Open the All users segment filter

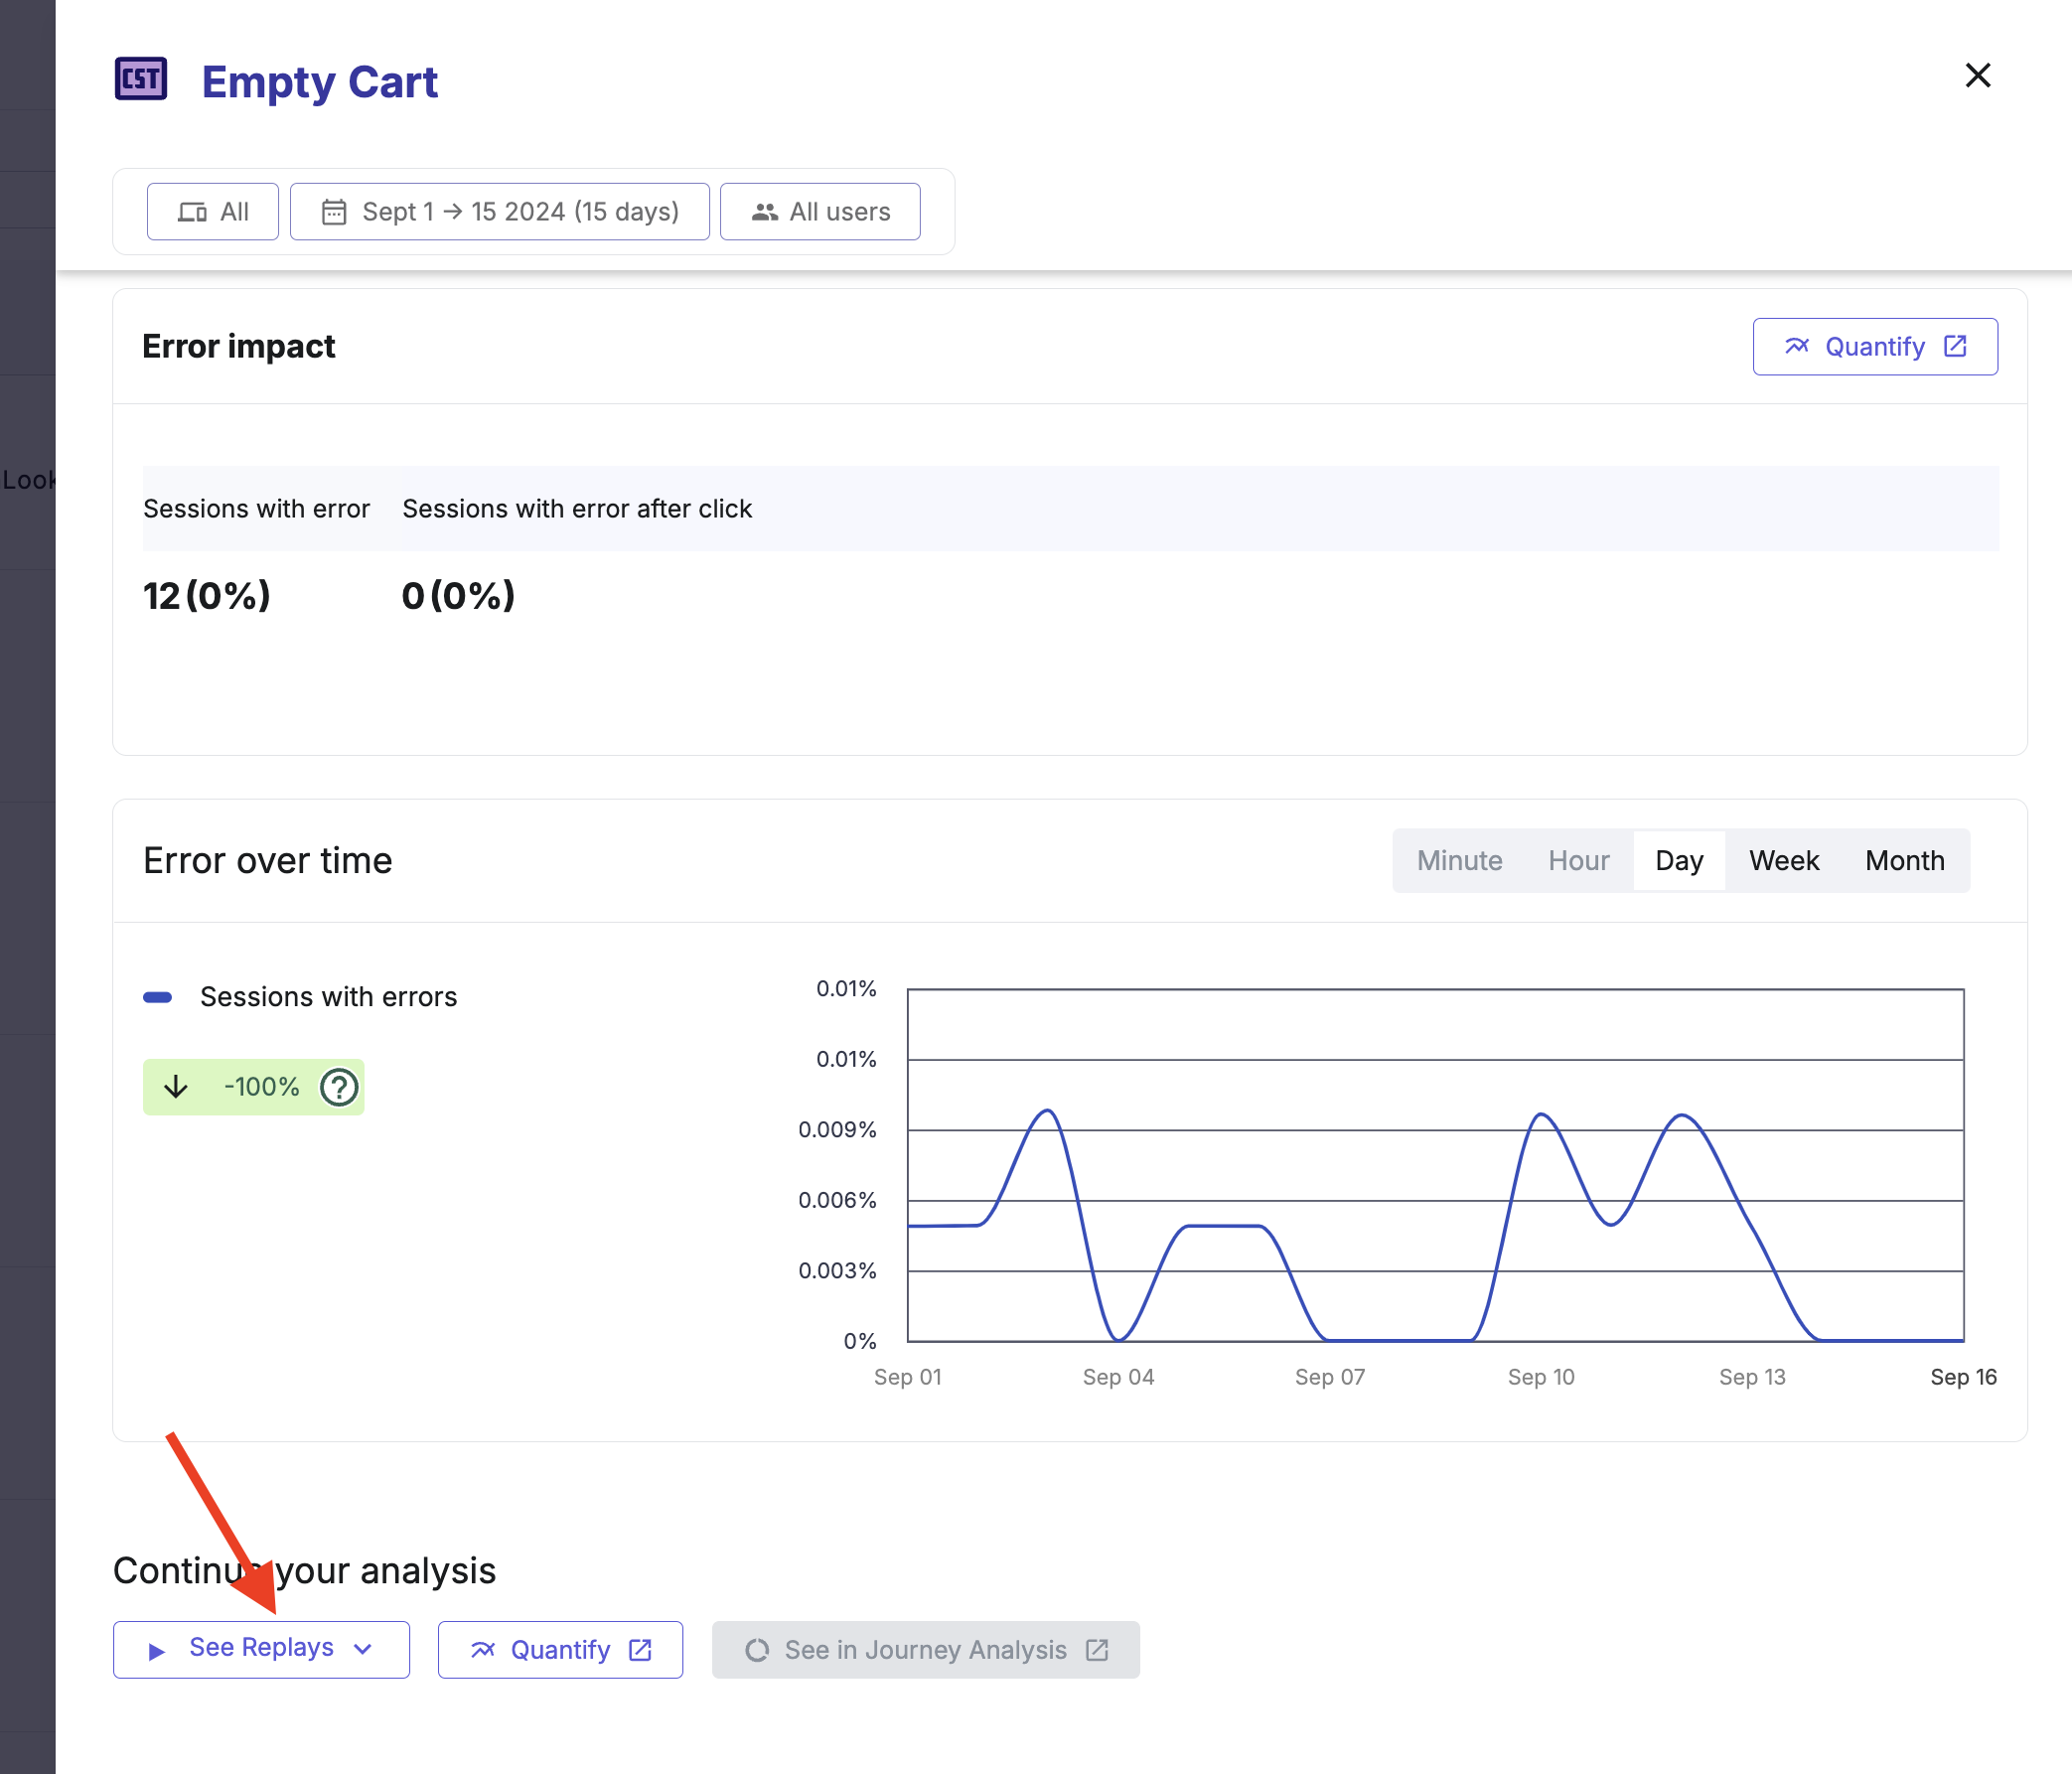pos(820,212)
